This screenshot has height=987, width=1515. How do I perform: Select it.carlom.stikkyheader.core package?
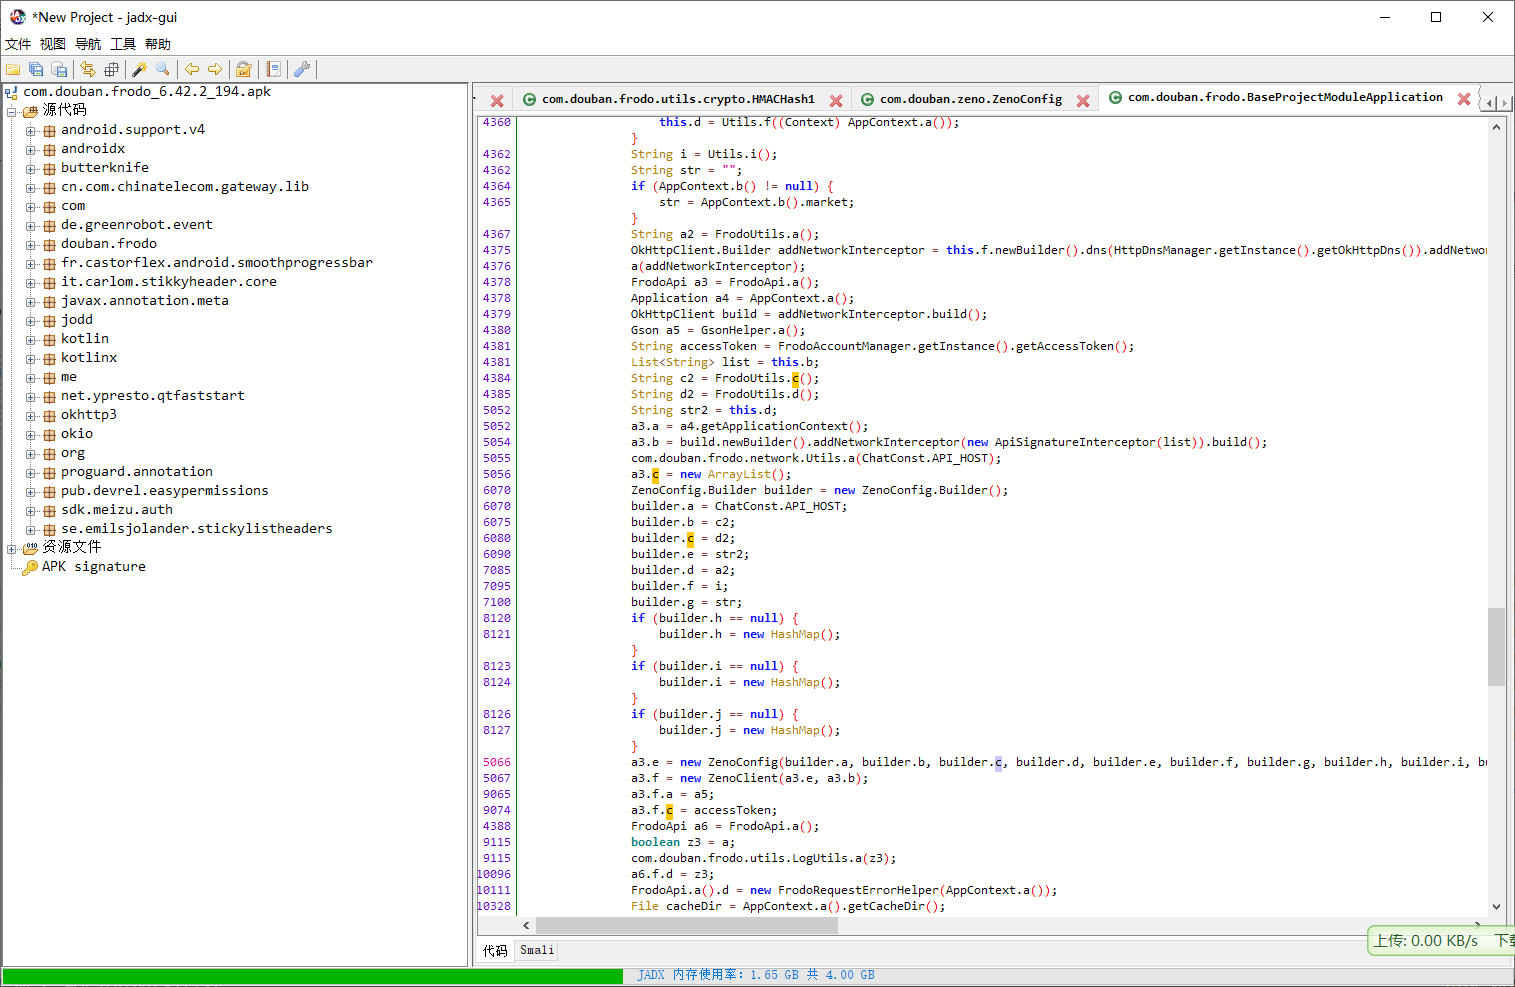click(169, 282)
